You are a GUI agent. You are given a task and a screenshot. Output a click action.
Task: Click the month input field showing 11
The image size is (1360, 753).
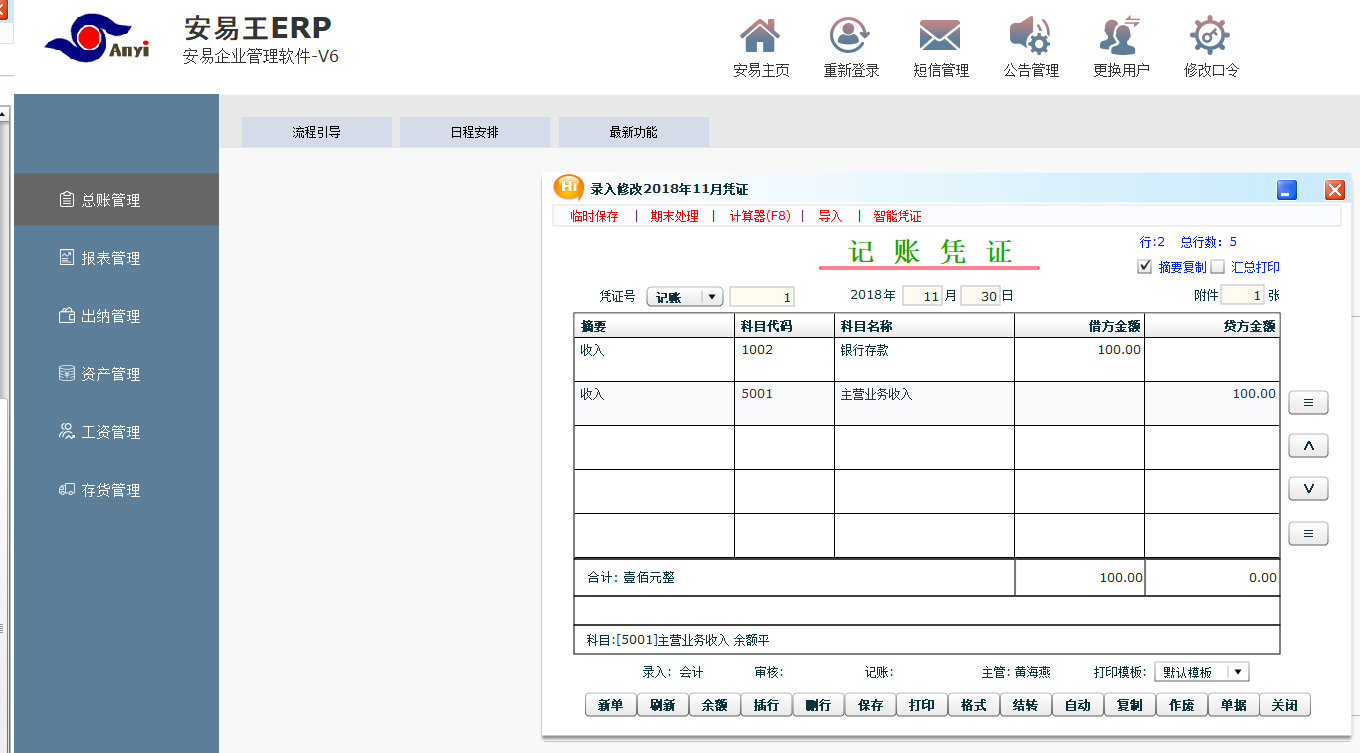tap(922, 296)
